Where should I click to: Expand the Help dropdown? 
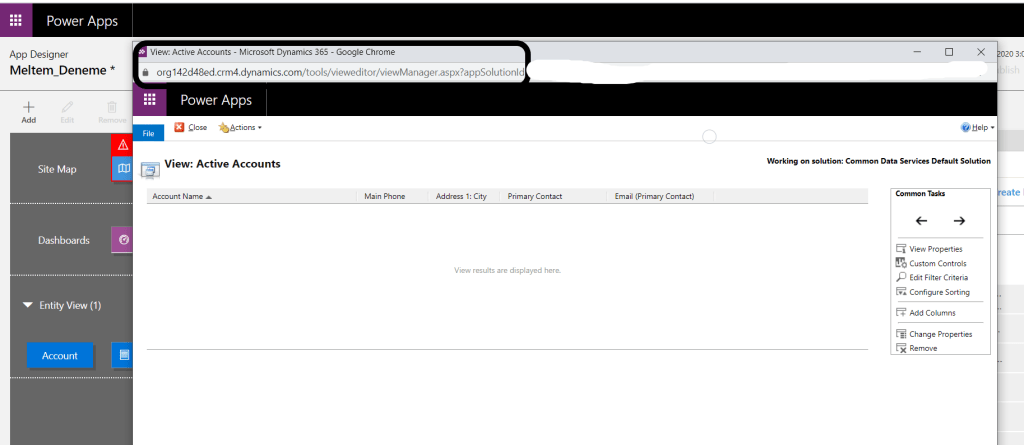point(977,128)
